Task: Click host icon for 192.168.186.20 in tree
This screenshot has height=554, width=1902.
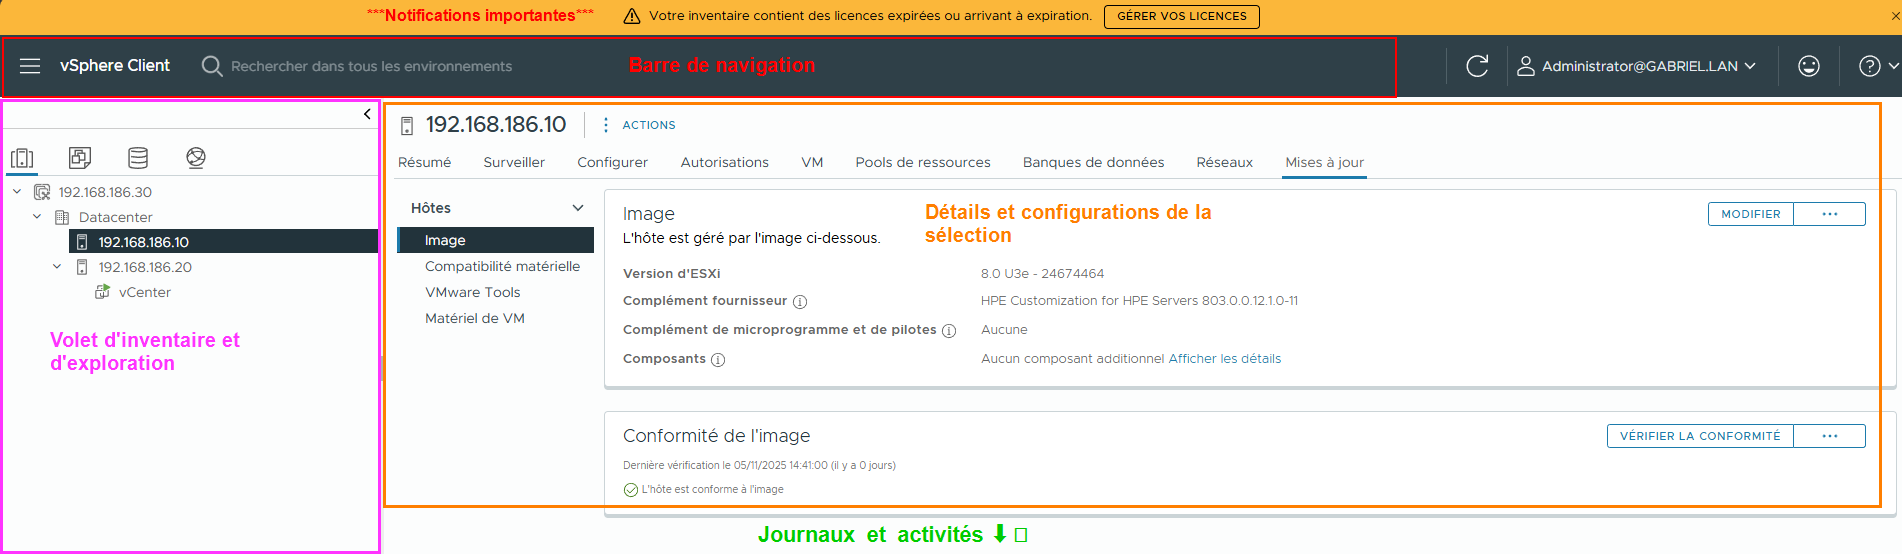Action: click(x=82, y=267)
